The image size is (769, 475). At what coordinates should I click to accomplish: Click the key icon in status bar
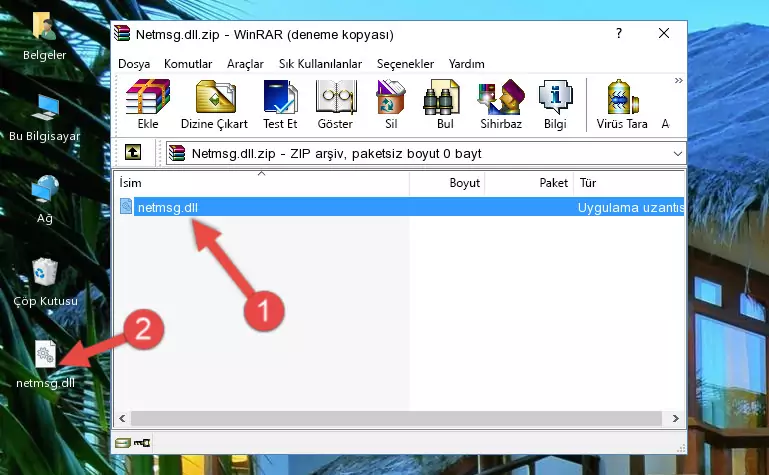pos(142,443)
